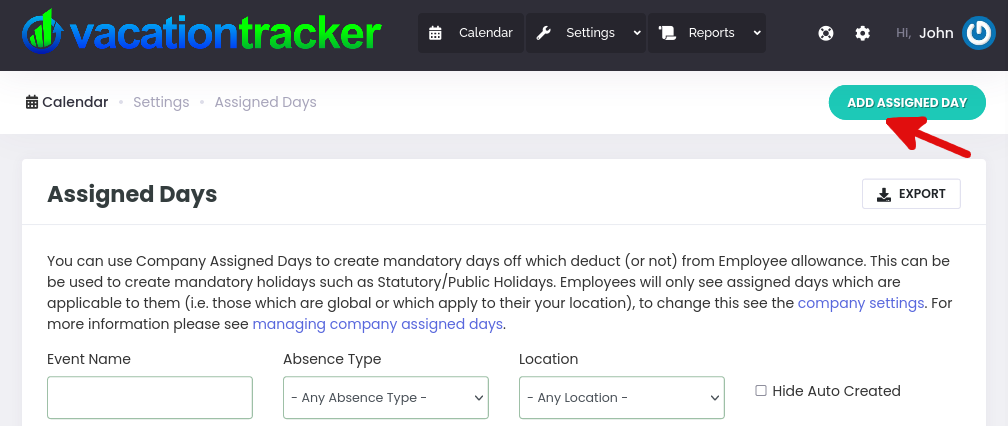Go to Settings in the breadcrumb
1008x426 pixels.
coord(161,102)
